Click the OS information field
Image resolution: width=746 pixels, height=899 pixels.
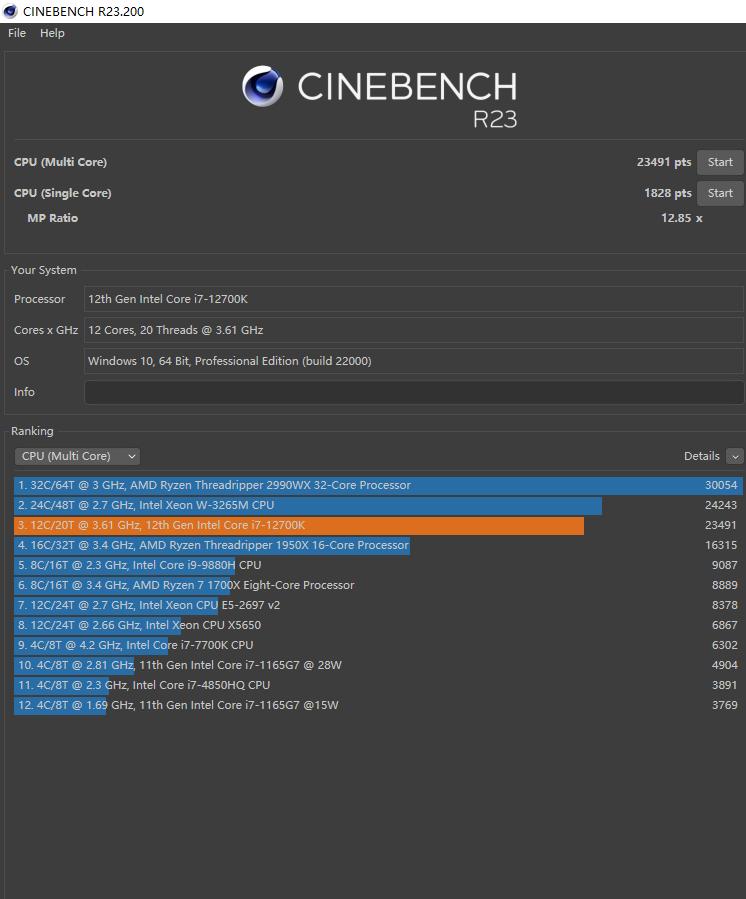pyautogui.click(x=414, y=361)
